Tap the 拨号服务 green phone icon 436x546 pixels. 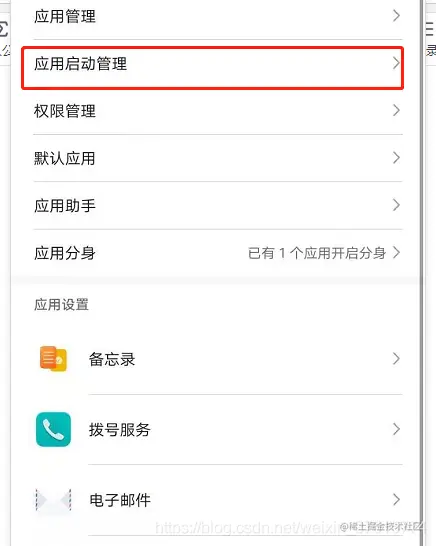tap(53, 429)
